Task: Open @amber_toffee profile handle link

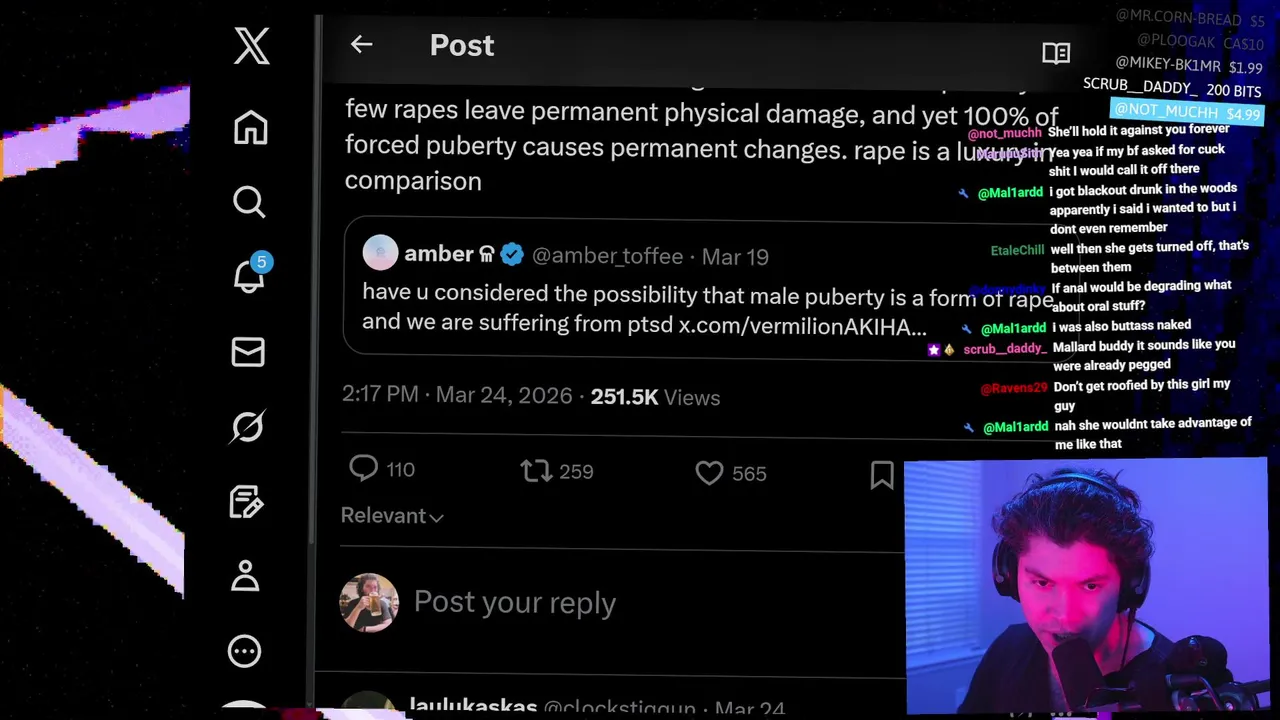Action: coord(607,256)
